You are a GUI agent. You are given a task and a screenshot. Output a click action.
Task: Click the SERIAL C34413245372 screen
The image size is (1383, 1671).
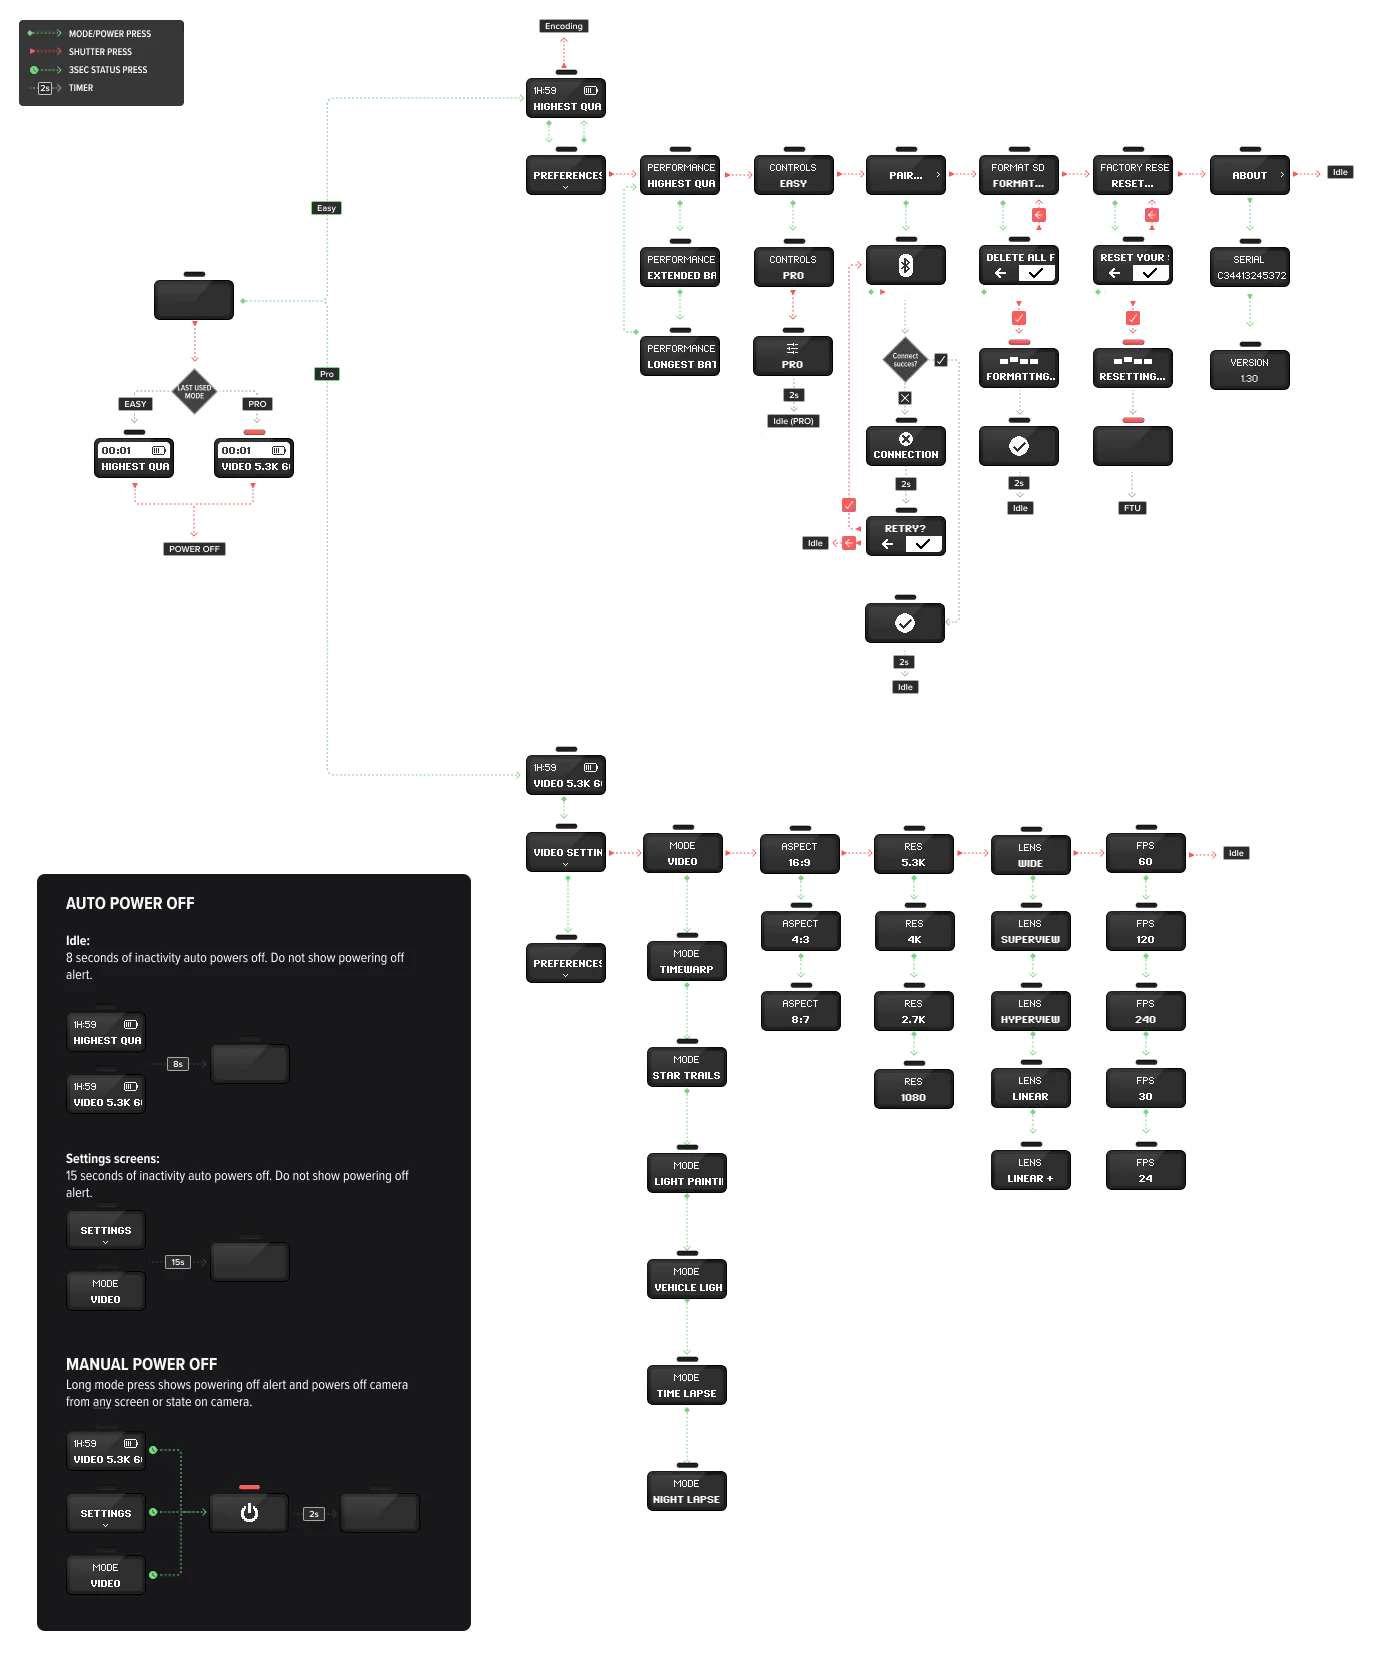click(1250, 267)
